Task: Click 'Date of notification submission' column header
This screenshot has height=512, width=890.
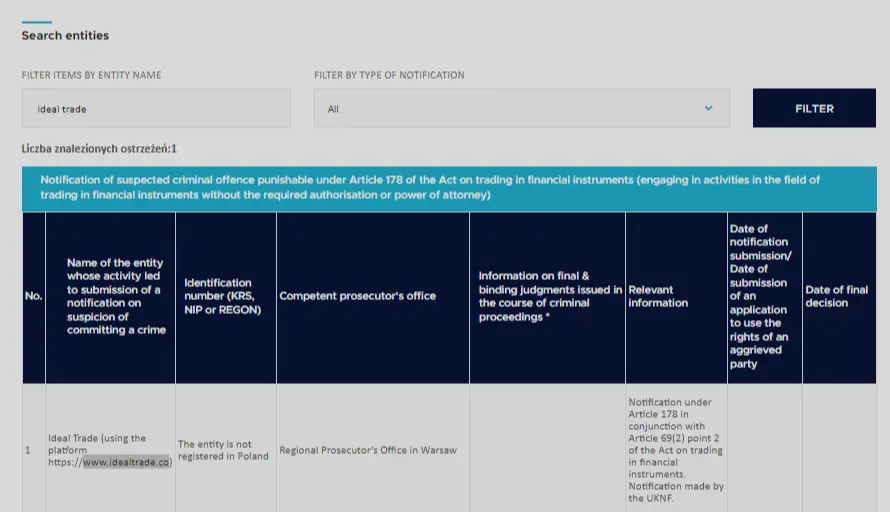Action: 765,296
